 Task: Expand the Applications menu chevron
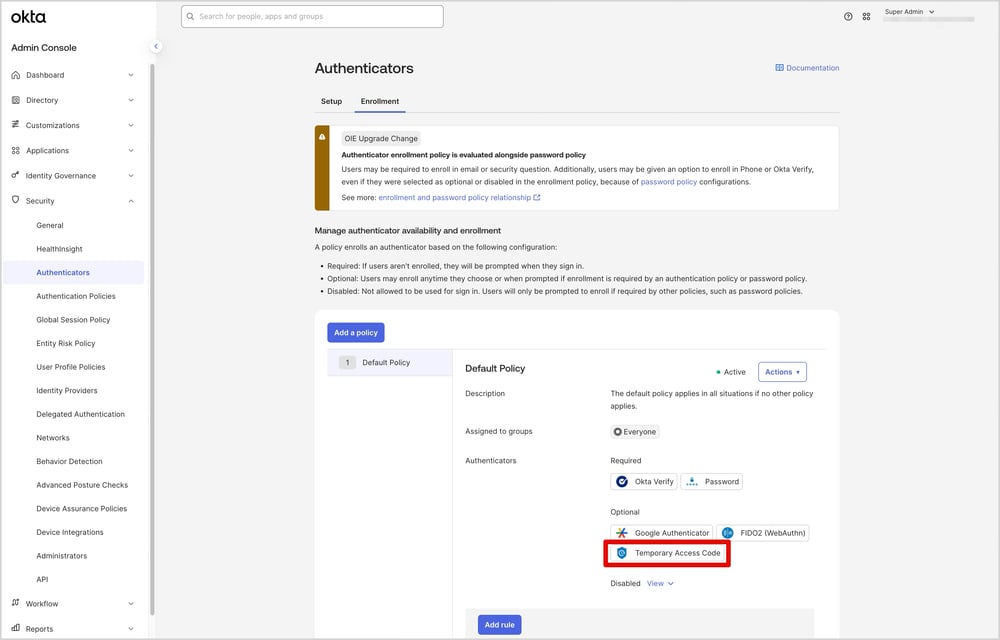(131, 150)
